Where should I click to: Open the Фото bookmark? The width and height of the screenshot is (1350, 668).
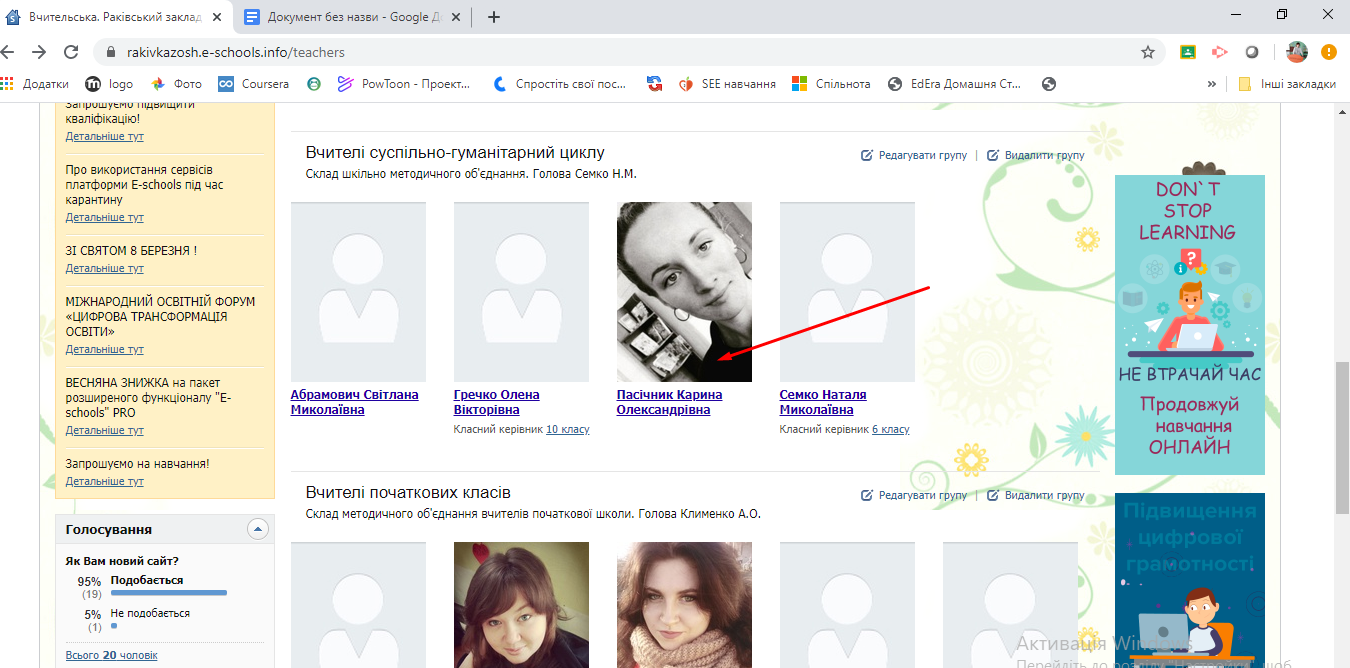[177, 84]
